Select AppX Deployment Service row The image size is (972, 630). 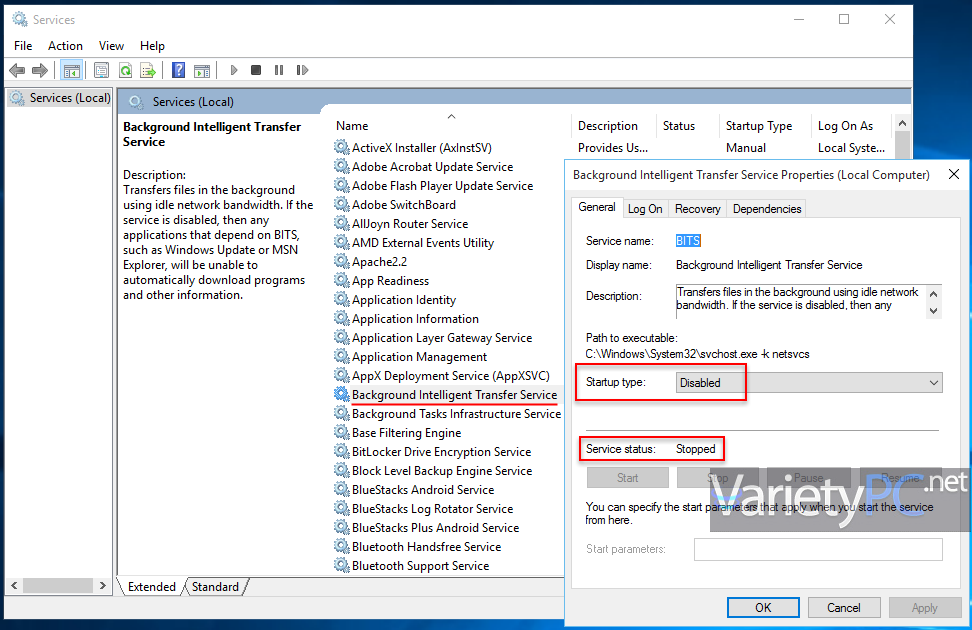(x=451, y=375)
